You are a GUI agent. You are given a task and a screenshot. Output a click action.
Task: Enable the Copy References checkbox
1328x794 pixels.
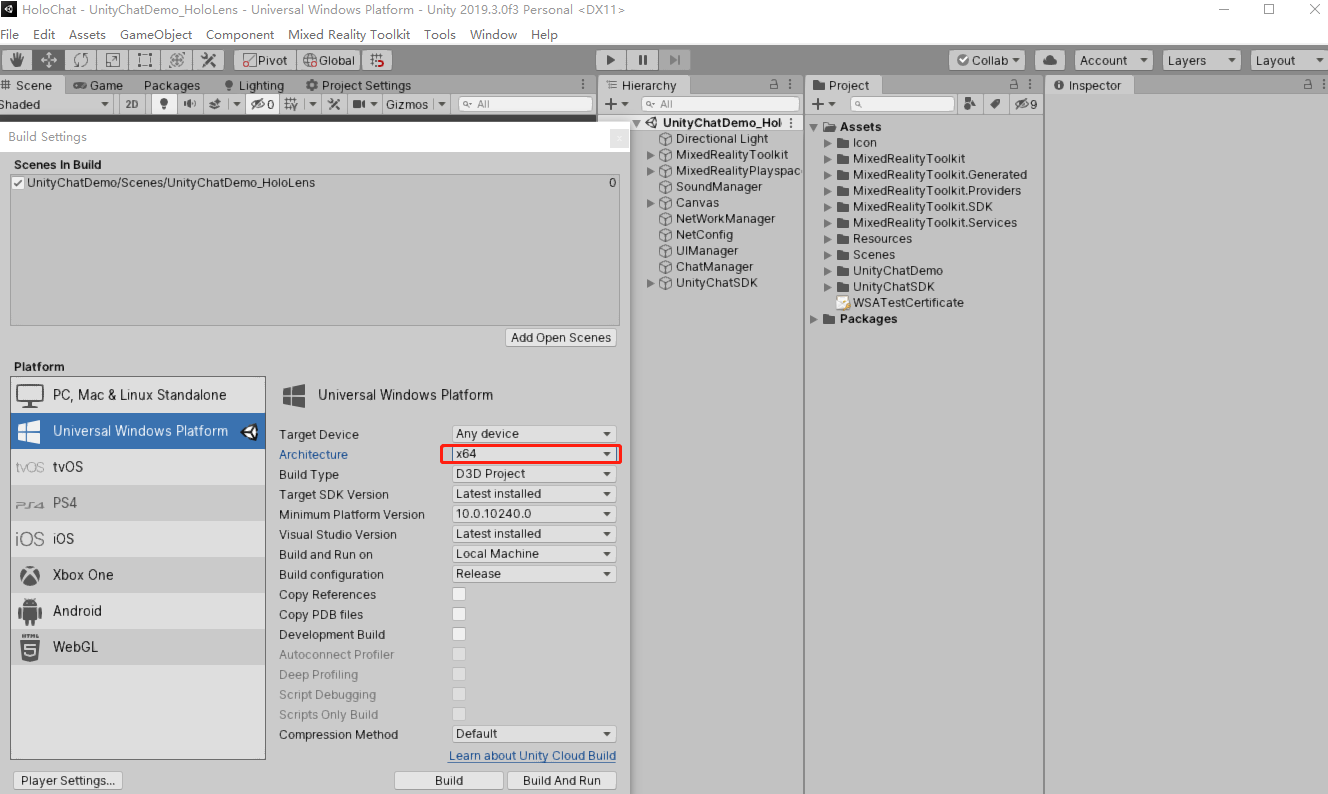(x=459, y=594)
